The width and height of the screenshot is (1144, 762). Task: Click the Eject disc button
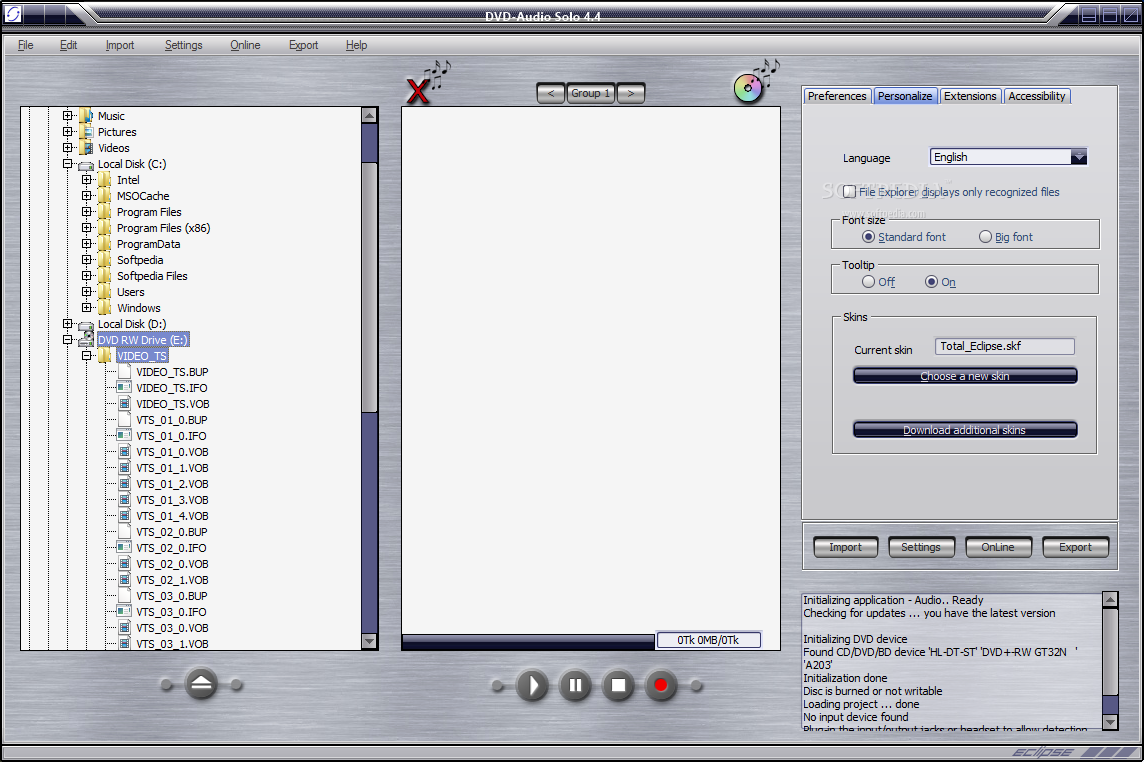pos(201,684)
